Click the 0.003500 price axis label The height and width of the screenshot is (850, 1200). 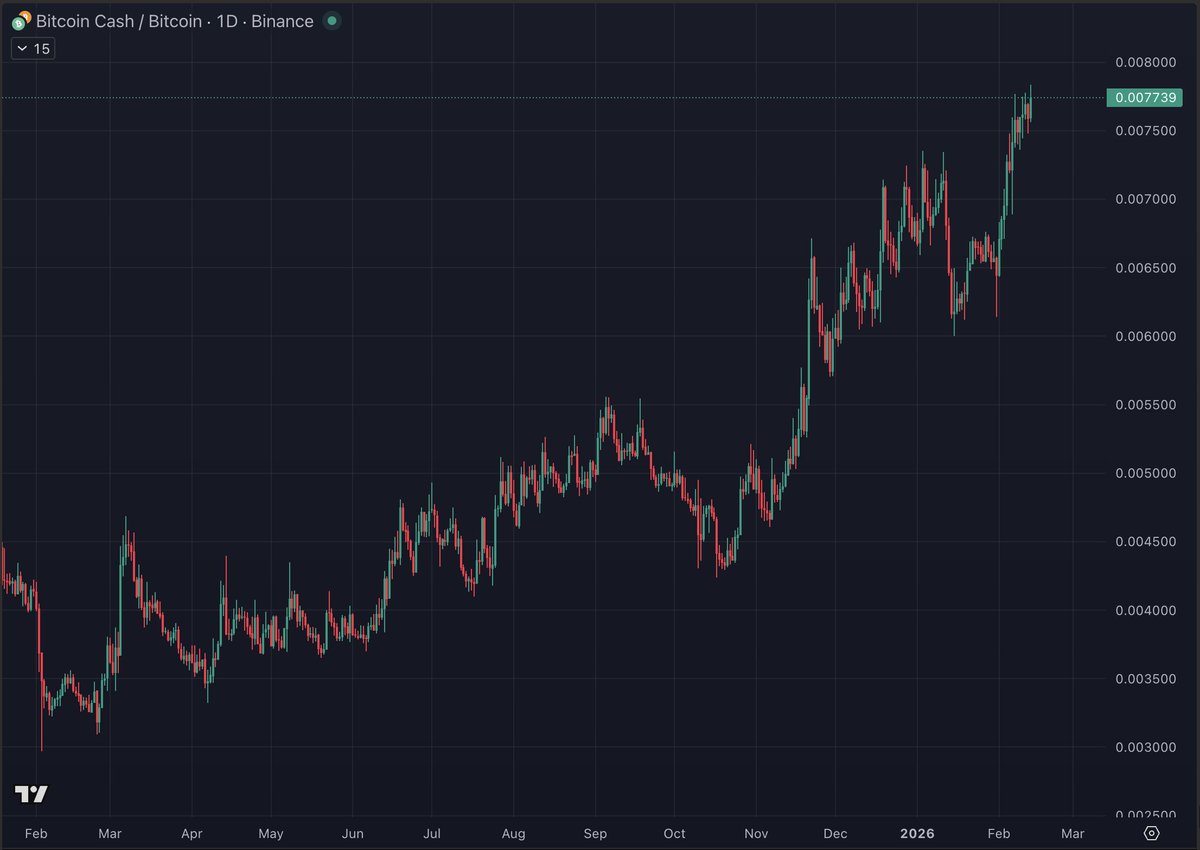tap(1146, 679)
